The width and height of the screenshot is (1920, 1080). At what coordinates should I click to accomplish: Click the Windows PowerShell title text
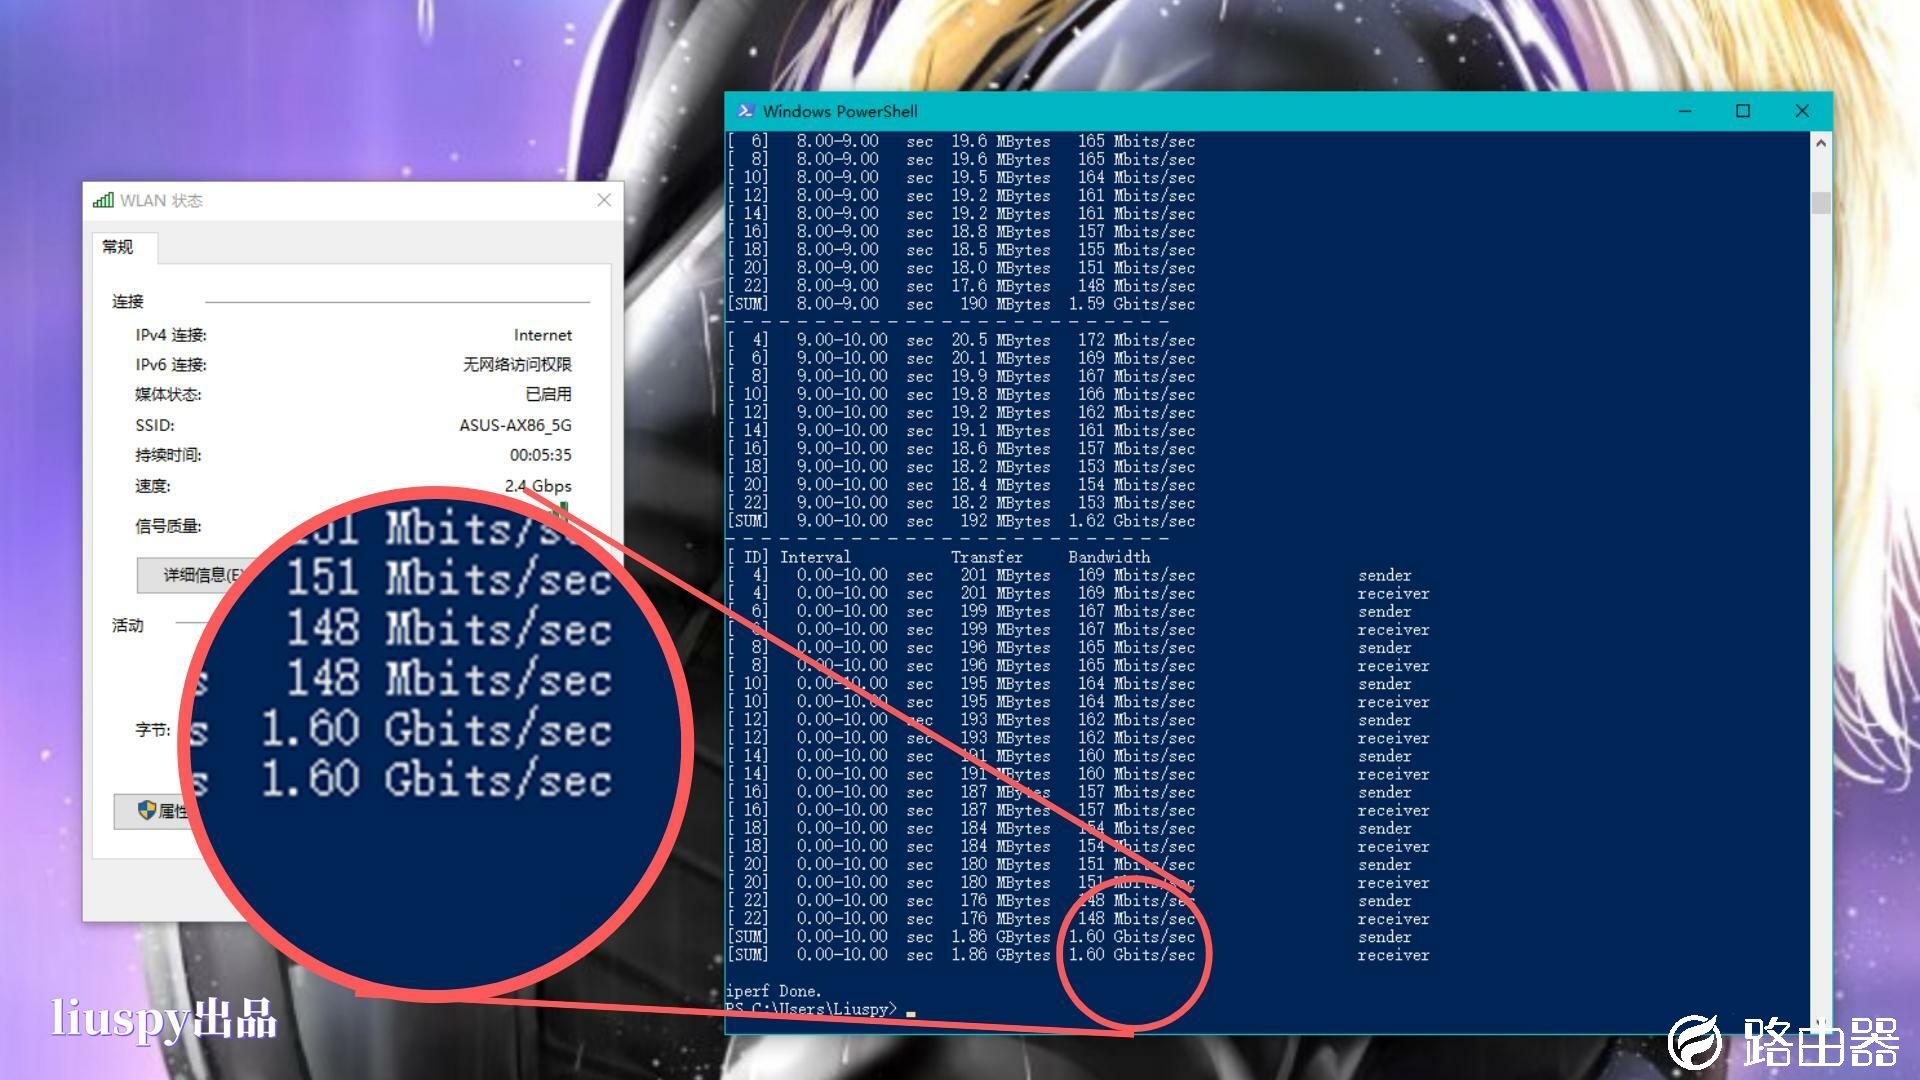(x=840, y=111)
